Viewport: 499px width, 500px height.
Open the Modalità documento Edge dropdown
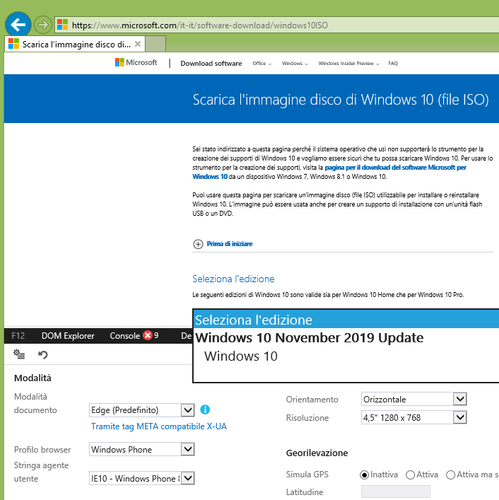pos(142,410)
